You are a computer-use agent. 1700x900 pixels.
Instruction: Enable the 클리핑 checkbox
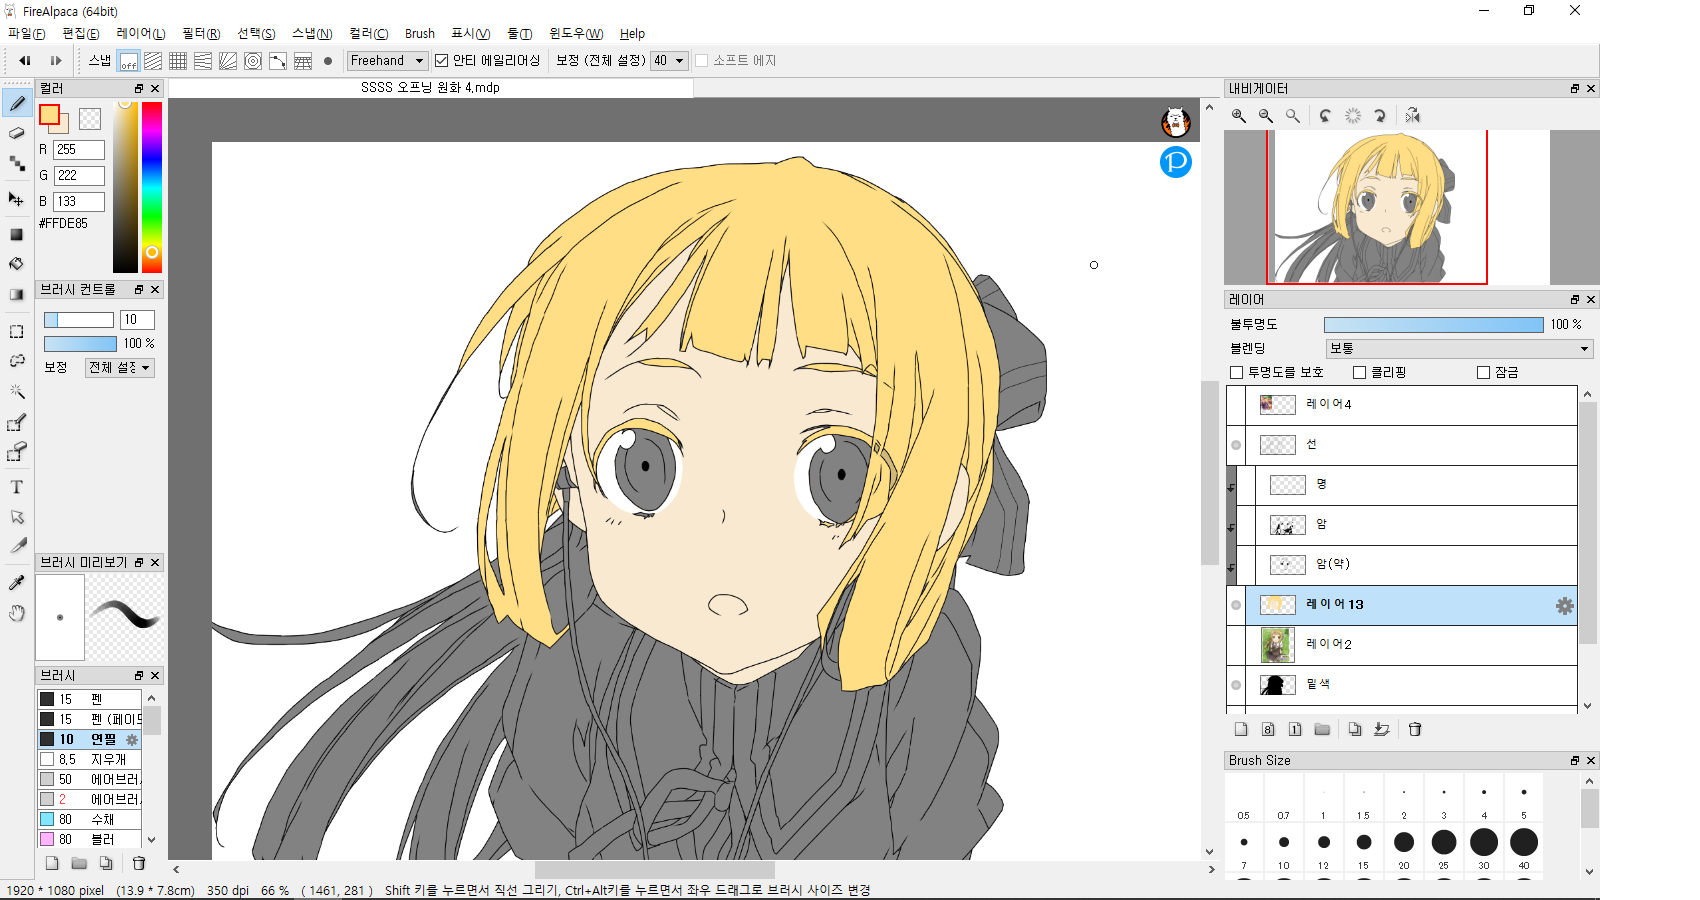(x=1359, y=373)
